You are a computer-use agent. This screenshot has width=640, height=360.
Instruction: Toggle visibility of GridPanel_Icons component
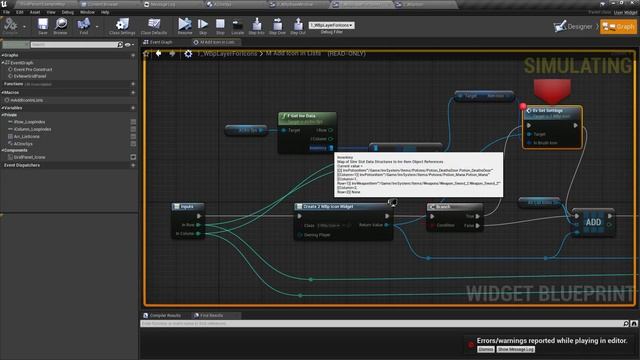[133, 157]
